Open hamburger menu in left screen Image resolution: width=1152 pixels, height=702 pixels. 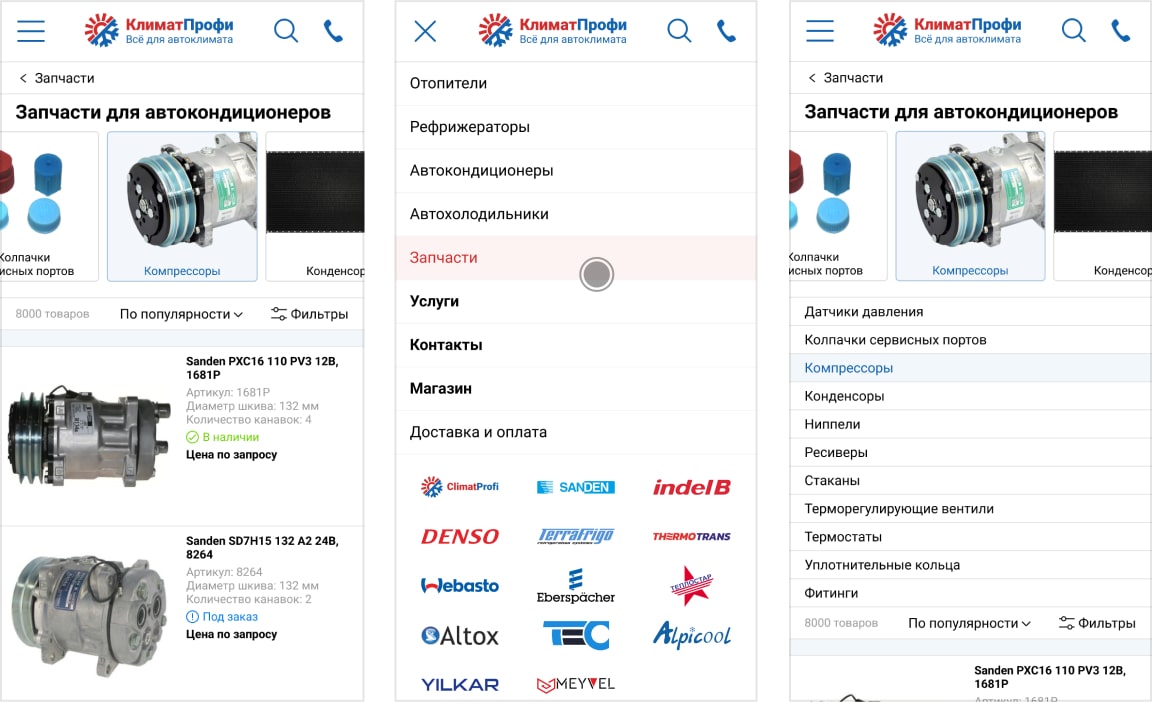[31, 31]
